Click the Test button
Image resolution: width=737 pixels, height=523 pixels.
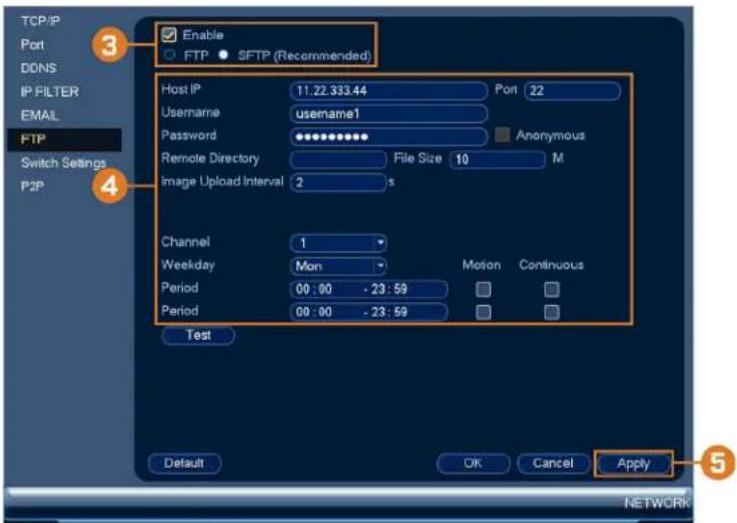coord(198,335)
